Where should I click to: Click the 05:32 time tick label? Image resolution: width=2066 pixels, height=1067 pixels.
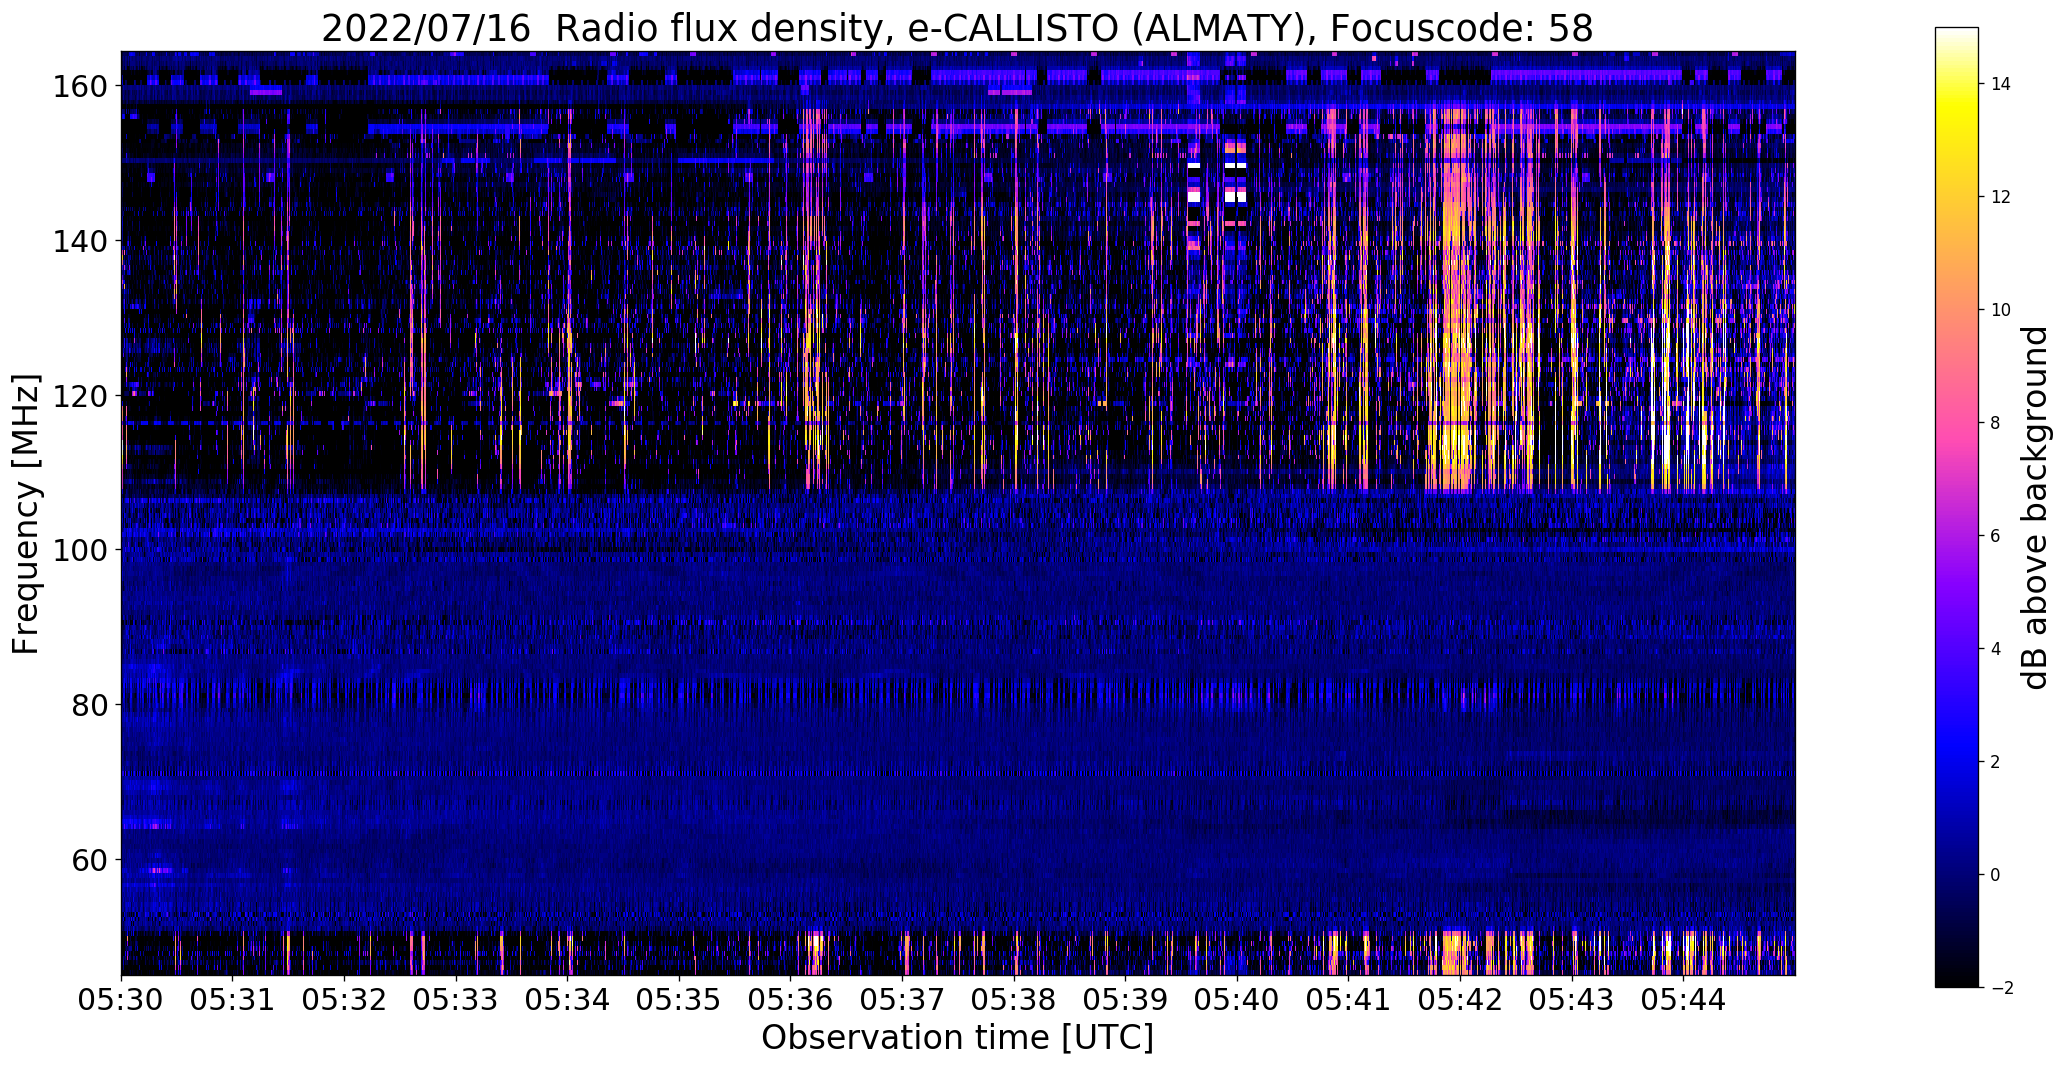(345, 1000)
